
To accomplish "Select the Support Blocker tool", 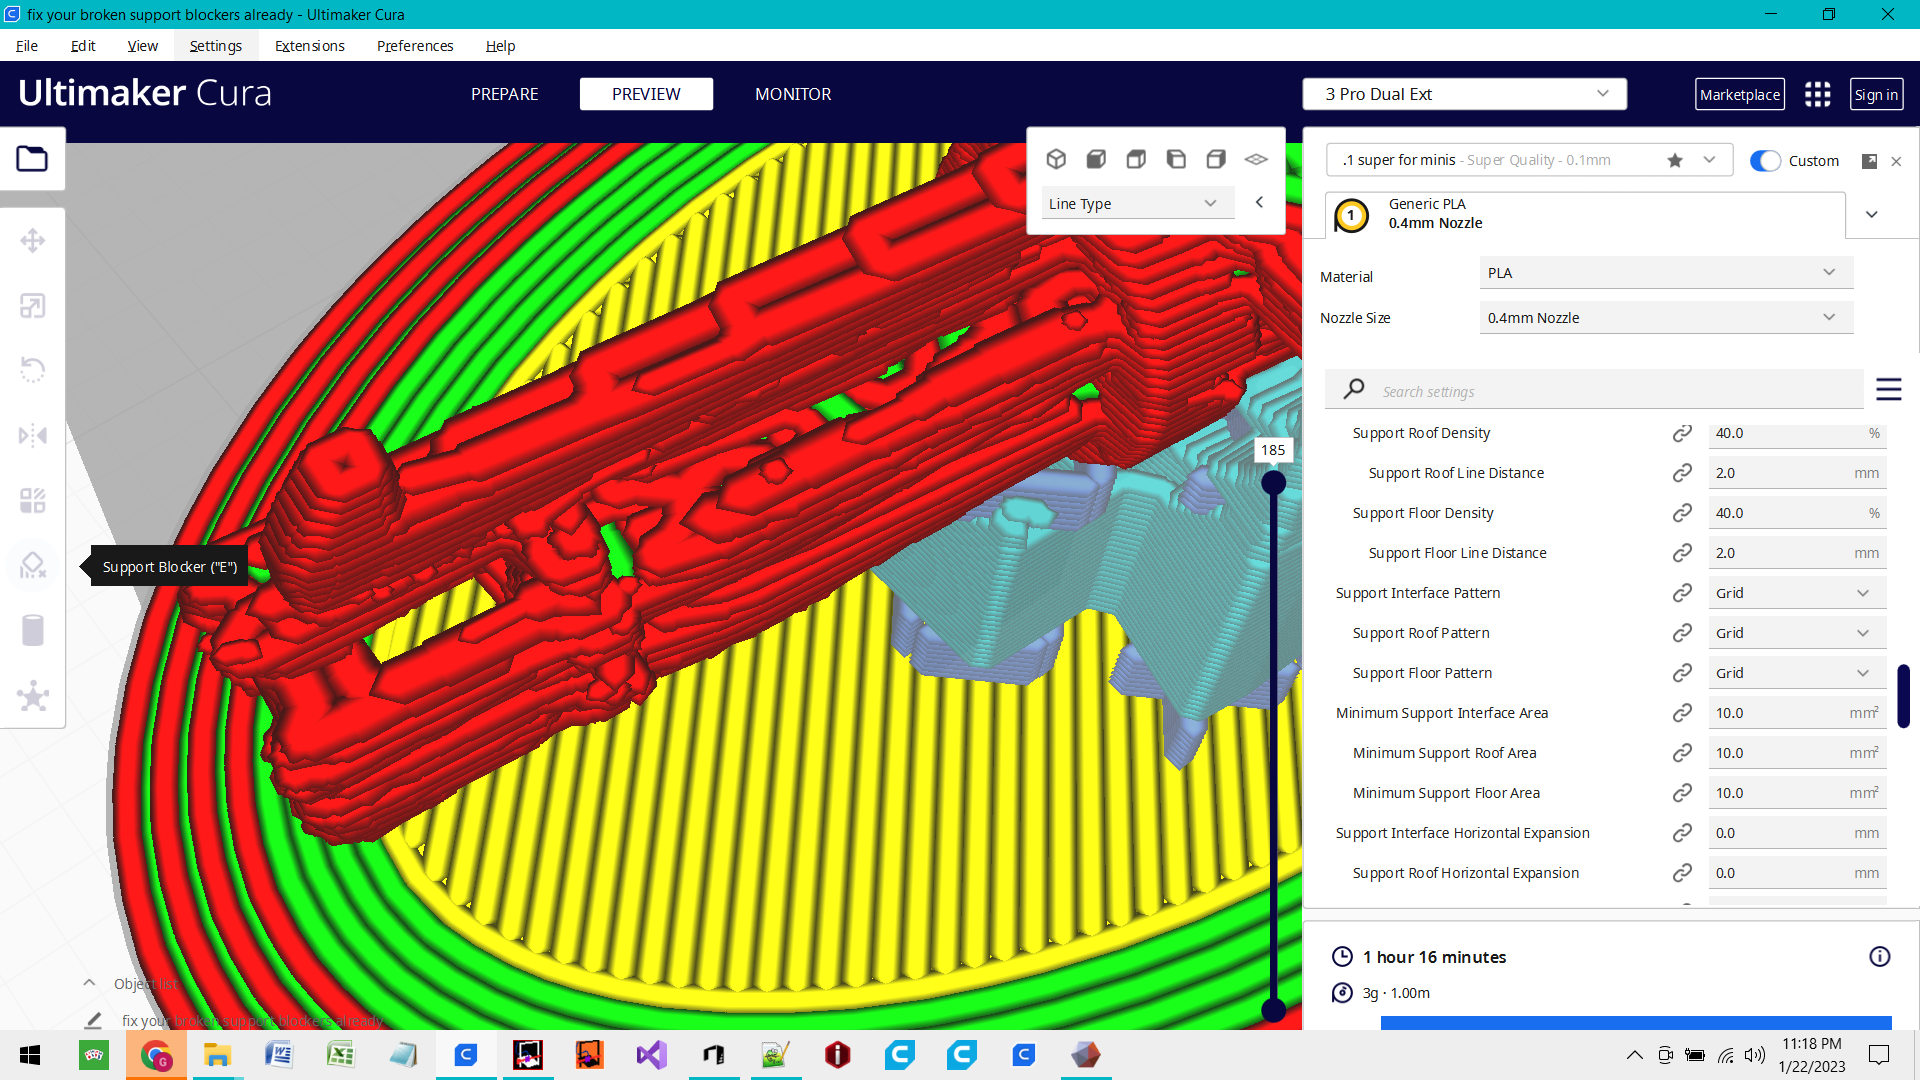I will pyautogui.click(x=32, y=566).
